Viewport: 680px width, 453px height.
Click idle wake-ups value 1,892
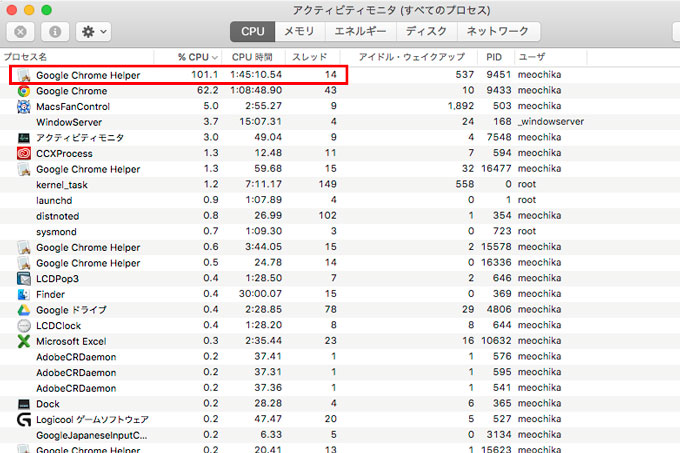pos(461,106)
